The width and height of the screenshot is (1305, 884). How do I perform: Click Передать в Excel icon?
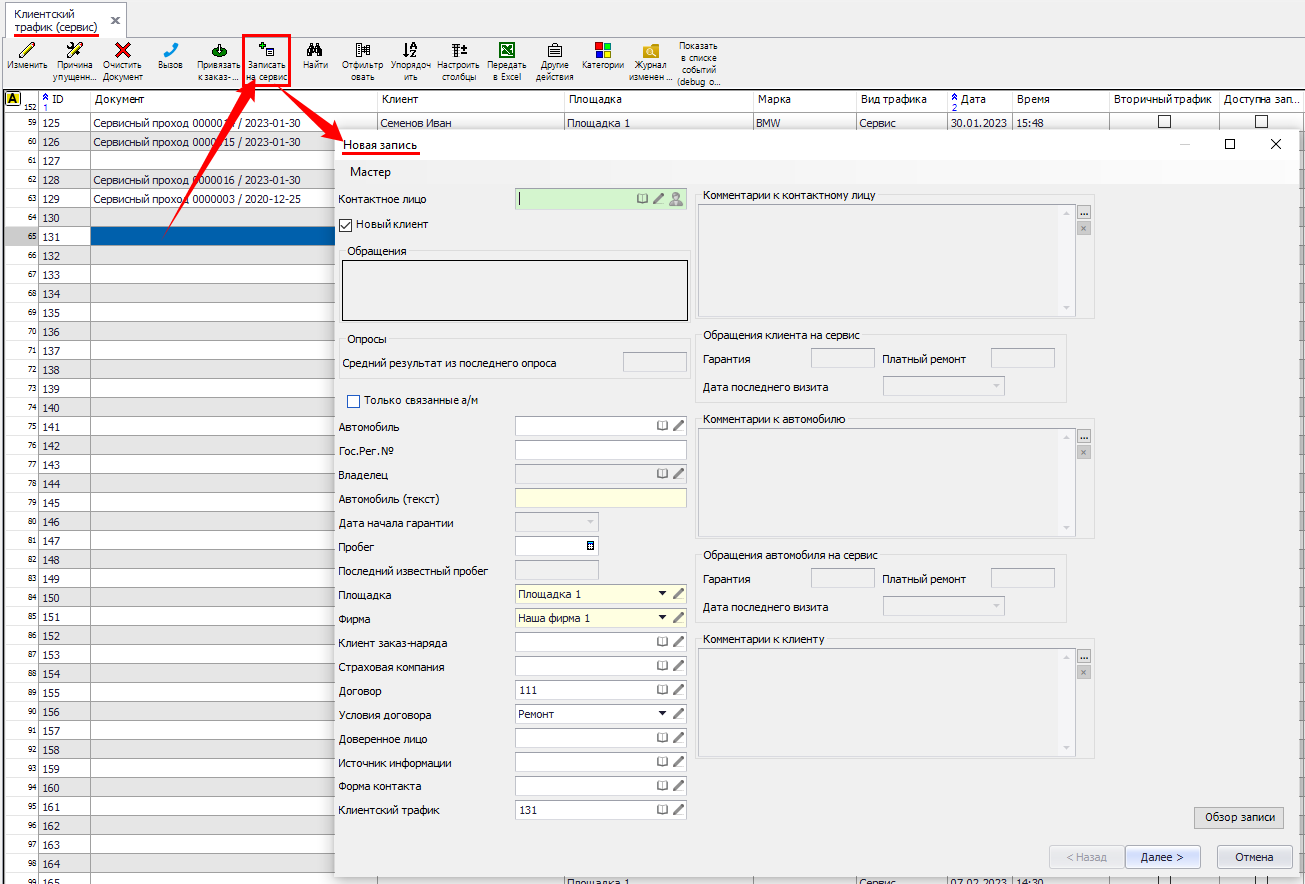pos(507,51)
